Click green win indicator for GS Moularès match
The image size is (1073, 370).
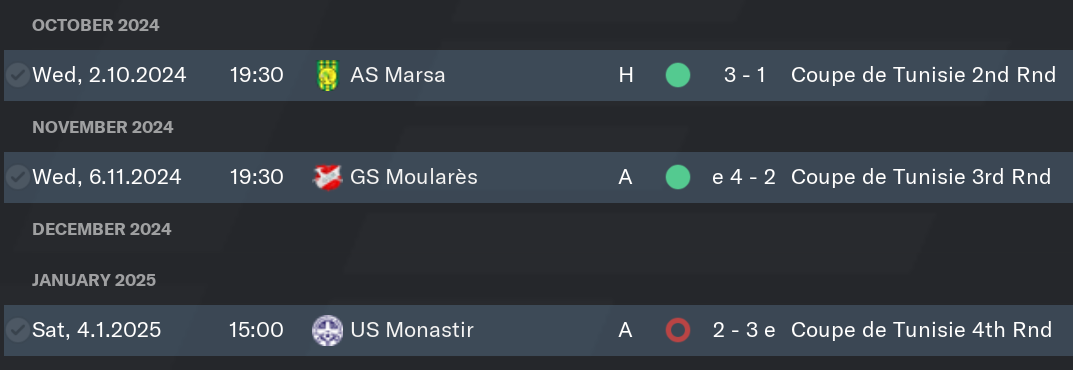(x=677, y=178)
